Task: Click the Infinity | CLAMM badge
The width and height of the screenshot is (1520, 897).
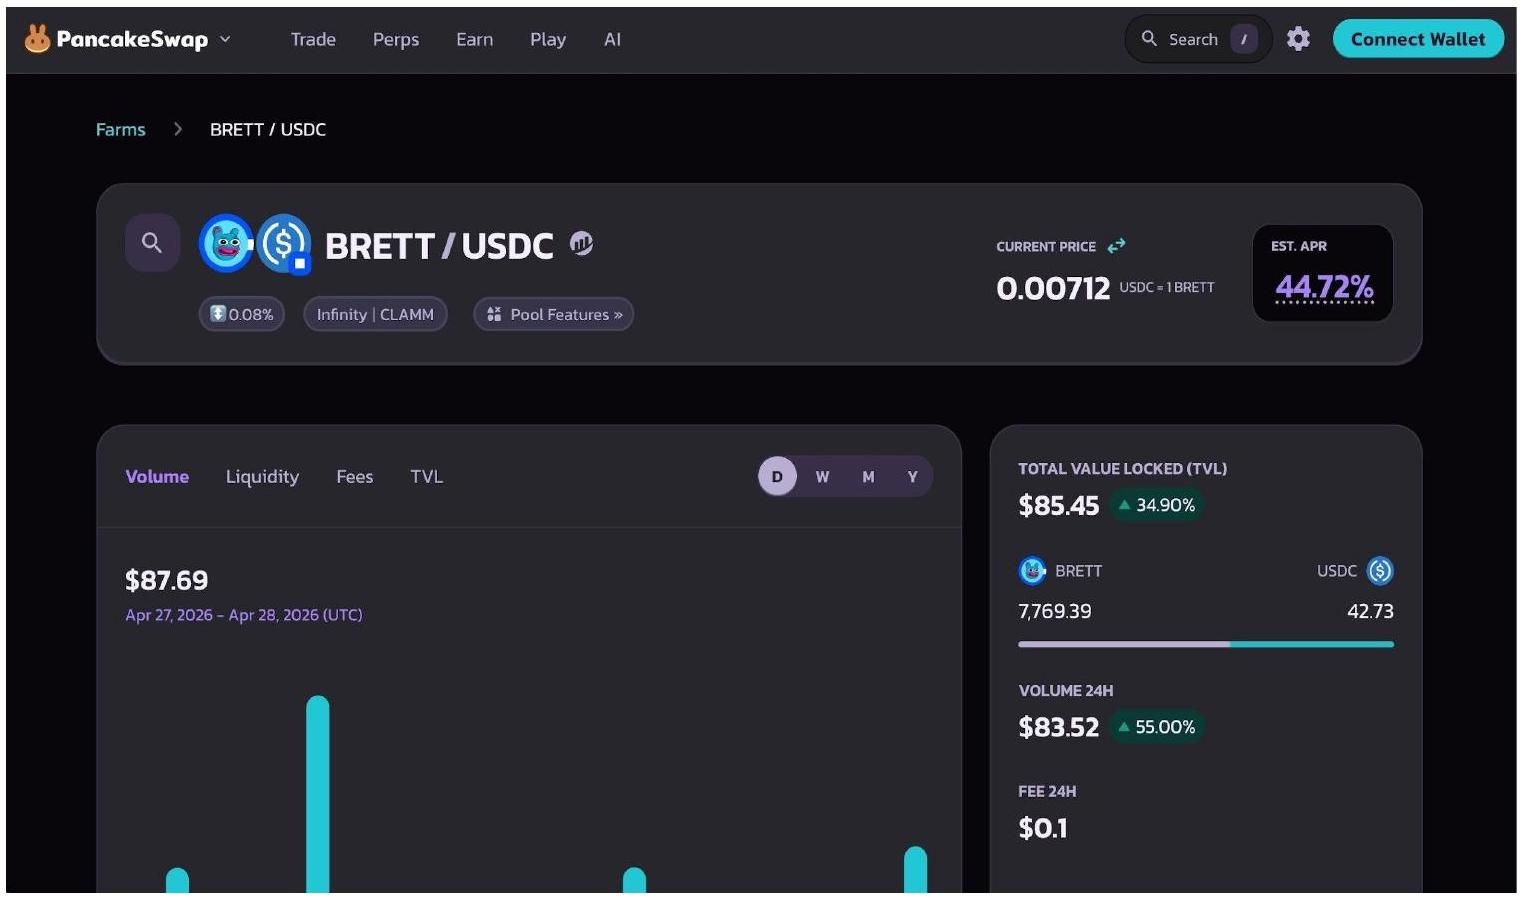Action: click(375, 314)
